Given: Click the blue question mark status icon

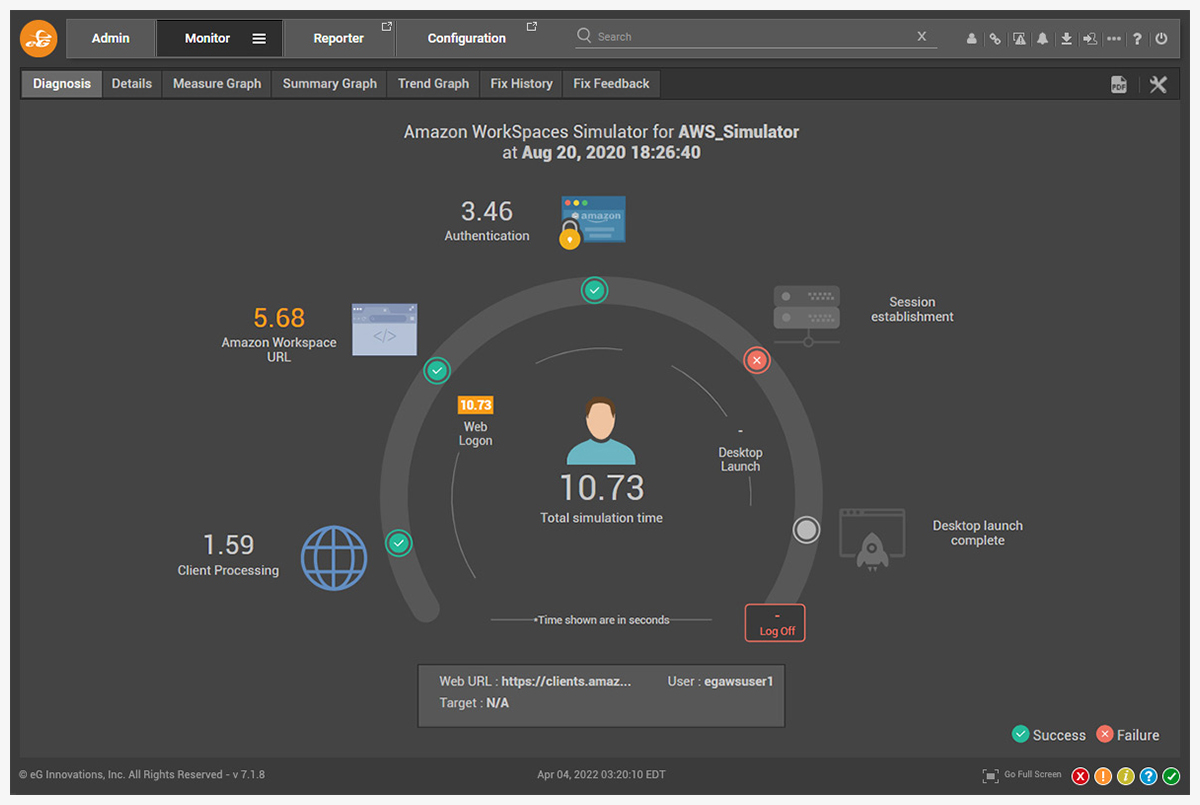Looking at the screenshot, I should (1148, 776).
